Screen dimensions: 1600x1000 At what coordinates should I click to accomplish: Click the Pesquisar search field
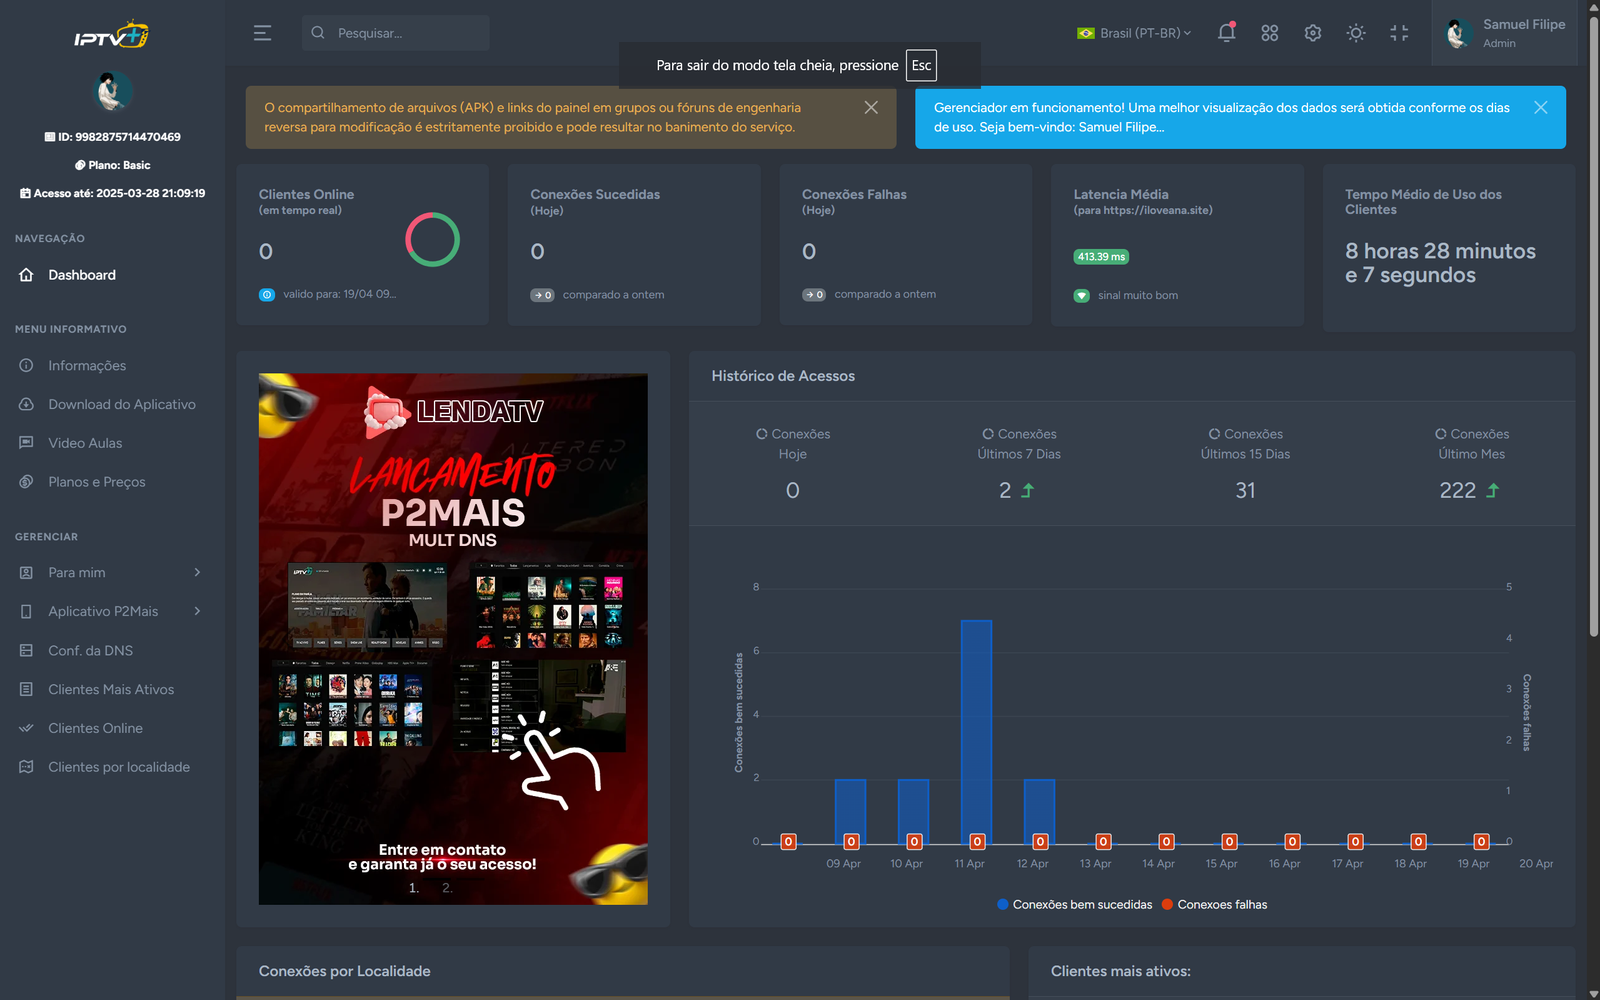pos(396,33)
